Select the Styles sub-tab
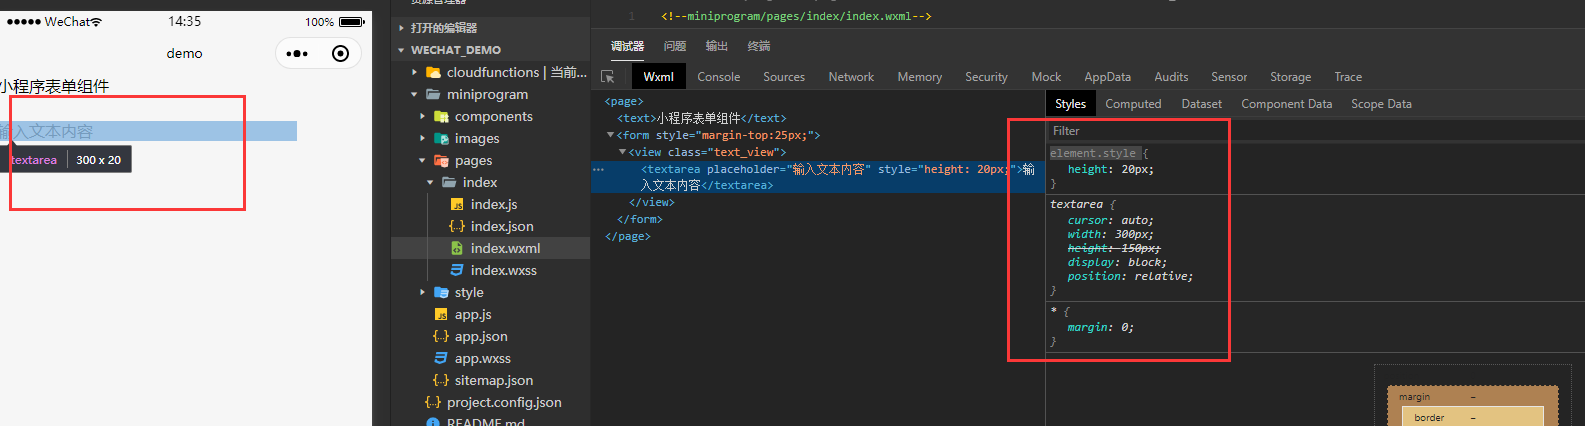Screen dimensions: 1585x426 [x=1070, y=104]
